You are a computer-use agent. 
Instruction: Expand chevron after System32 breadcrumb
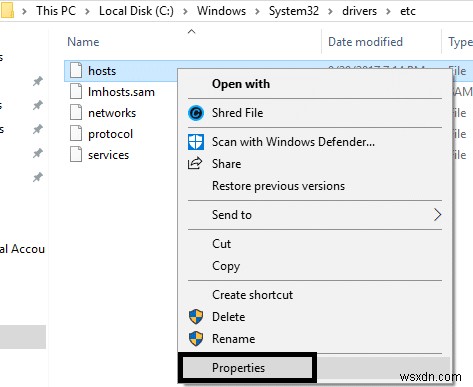click(x=330, y=12)
